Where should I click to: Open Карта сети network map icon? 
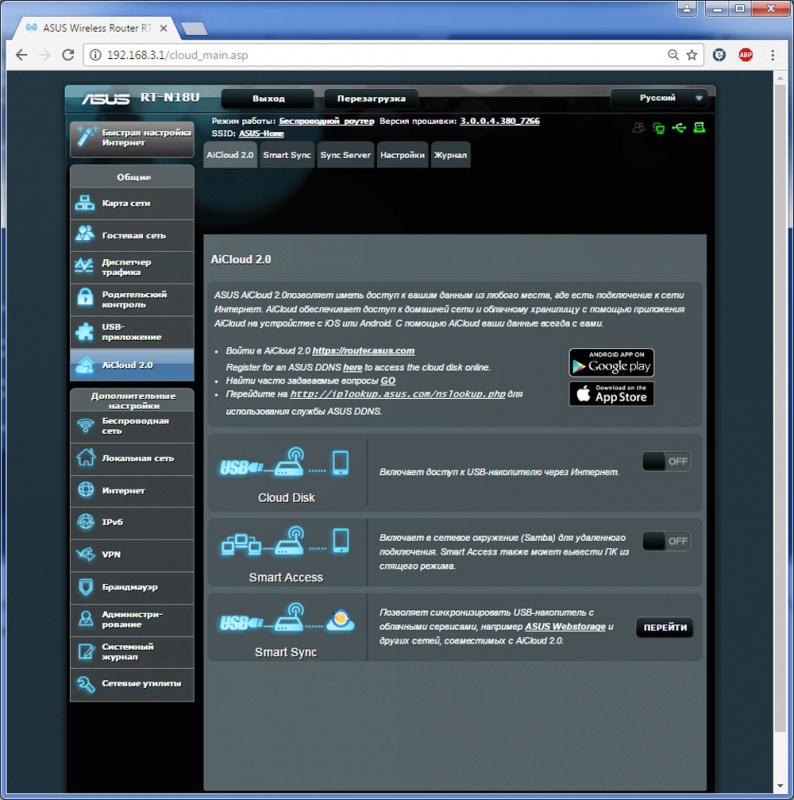click(85, 203)
